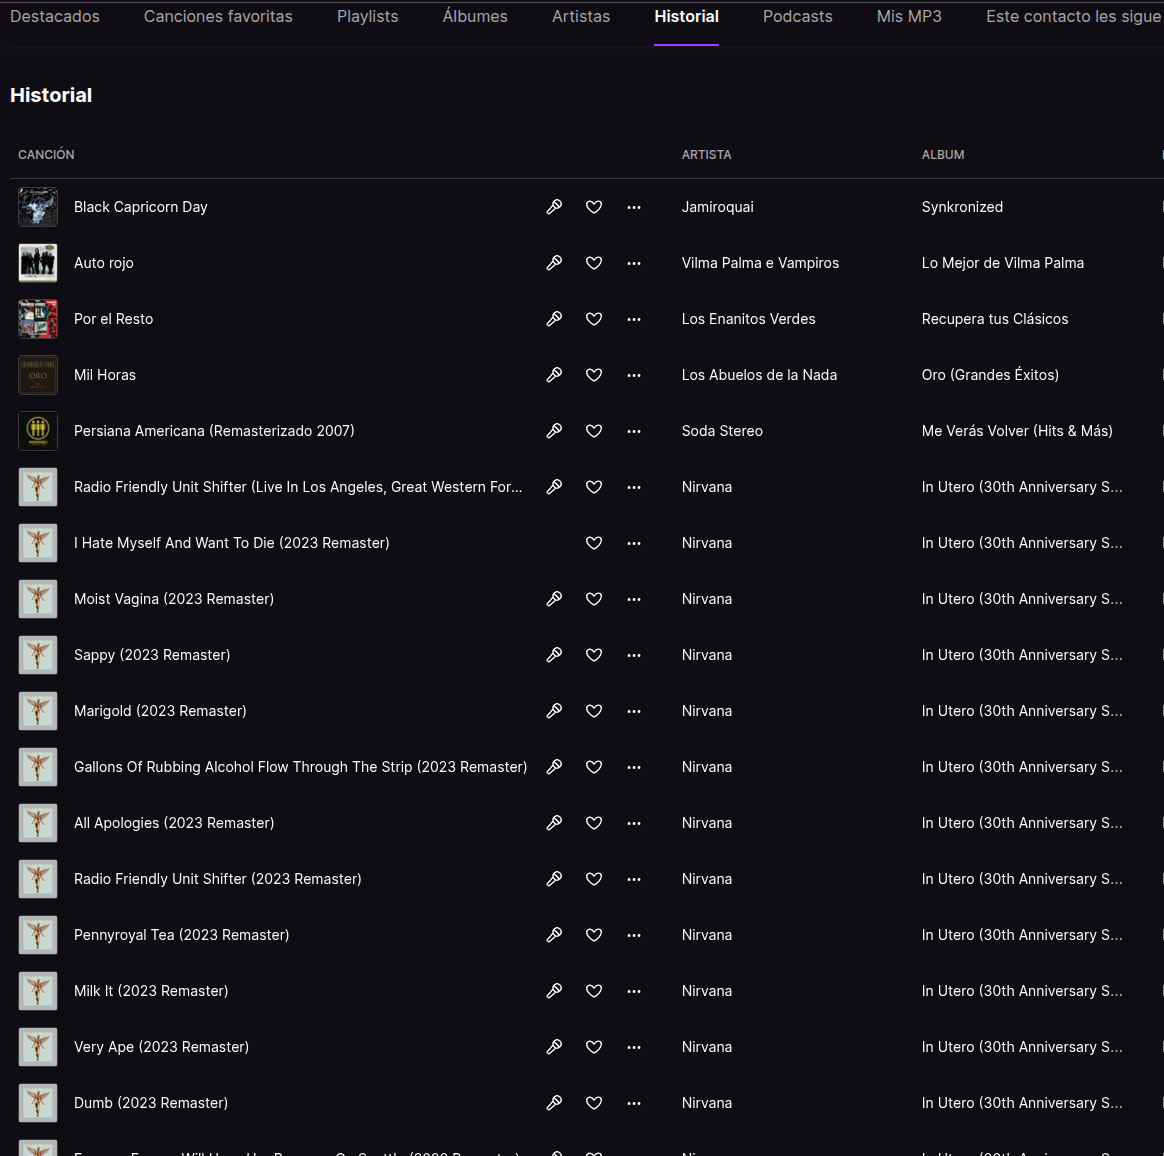1164x1156 pixels.
Task: Go to the Playlists tab
Action: pyautogui.click(x=367, y=16)
